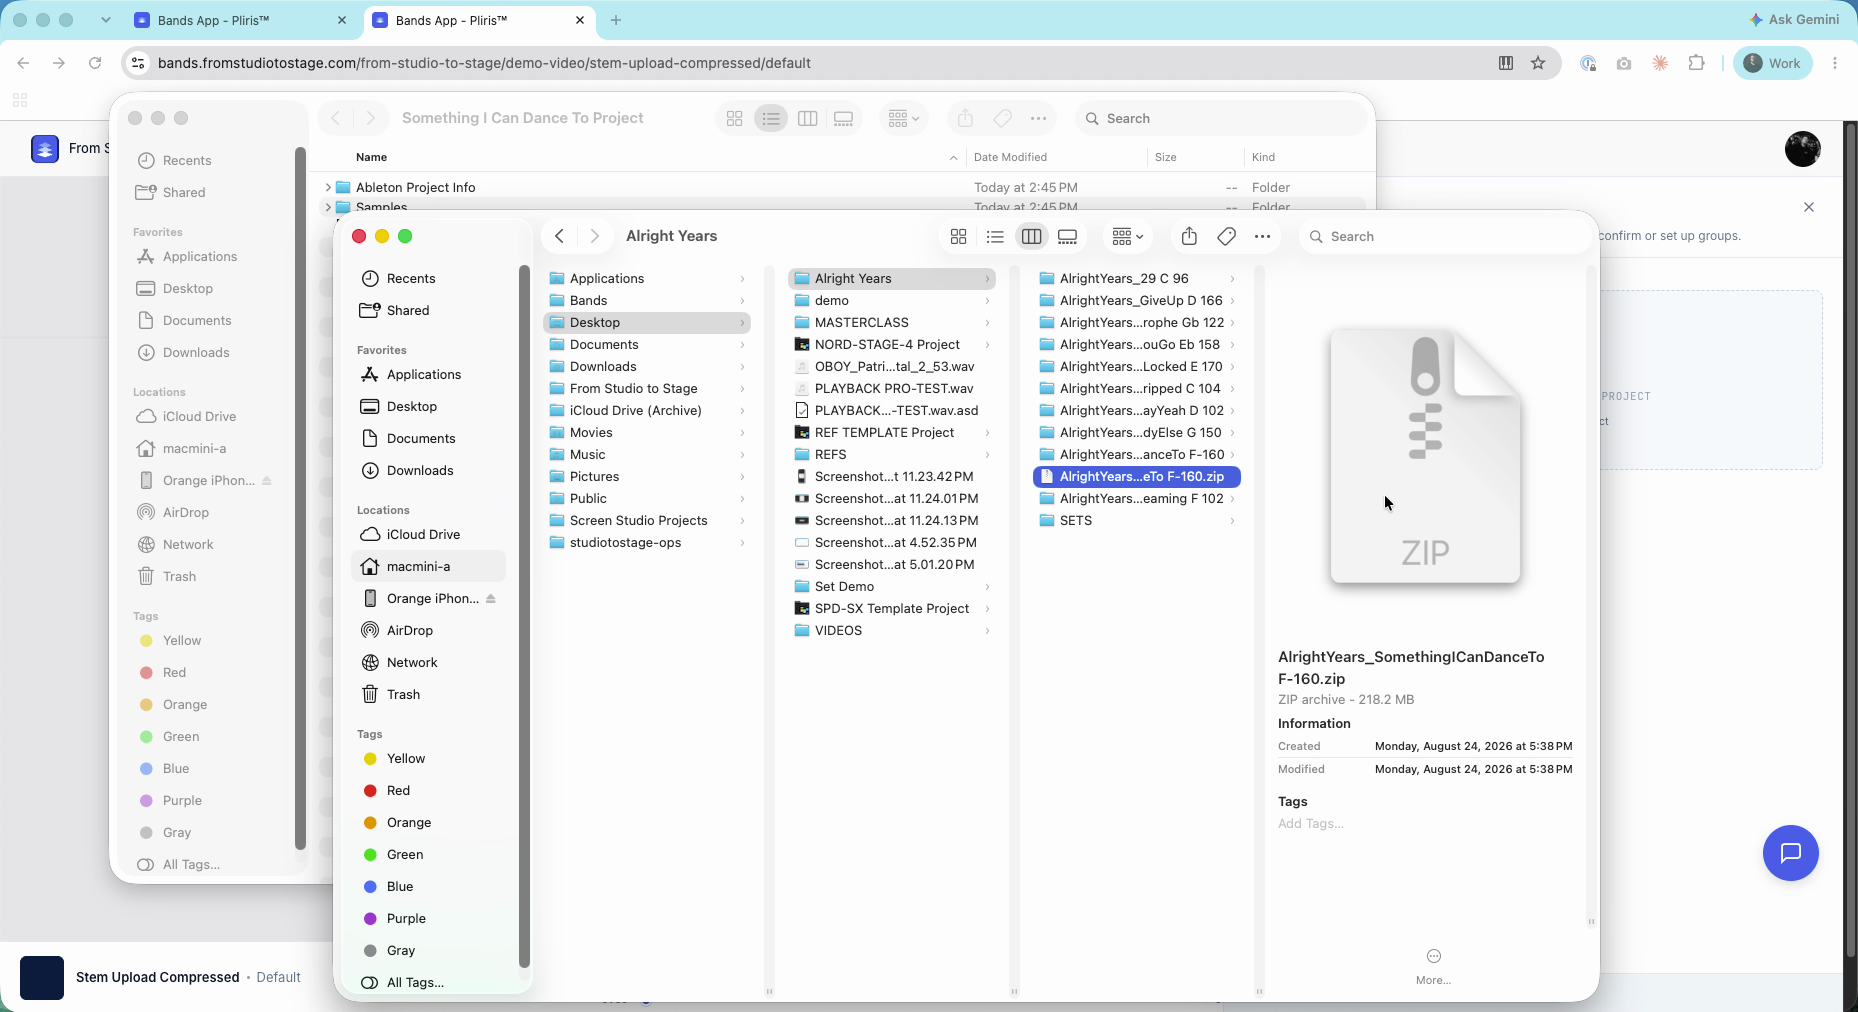Click Share icon in Alright Years toolbar

[1189, 236]
